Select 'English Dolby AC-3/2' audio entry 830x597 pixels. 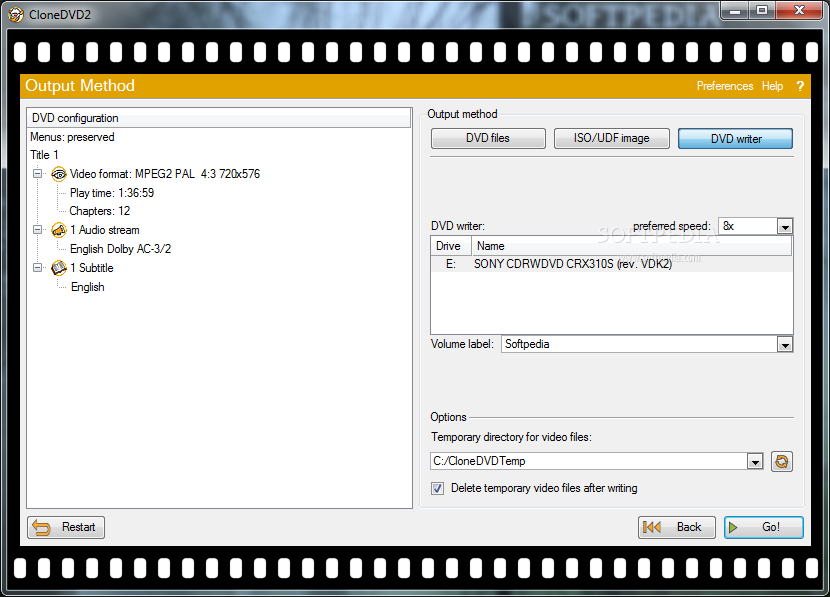tap(121, 249)
